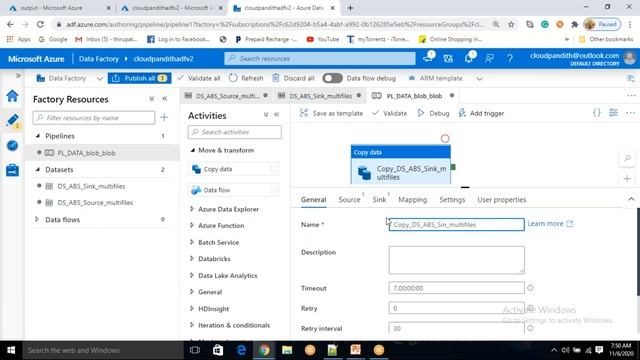Screen dimensions: 640x360
Task: Open File Explorer from taskbar
Action: [287, 350]
